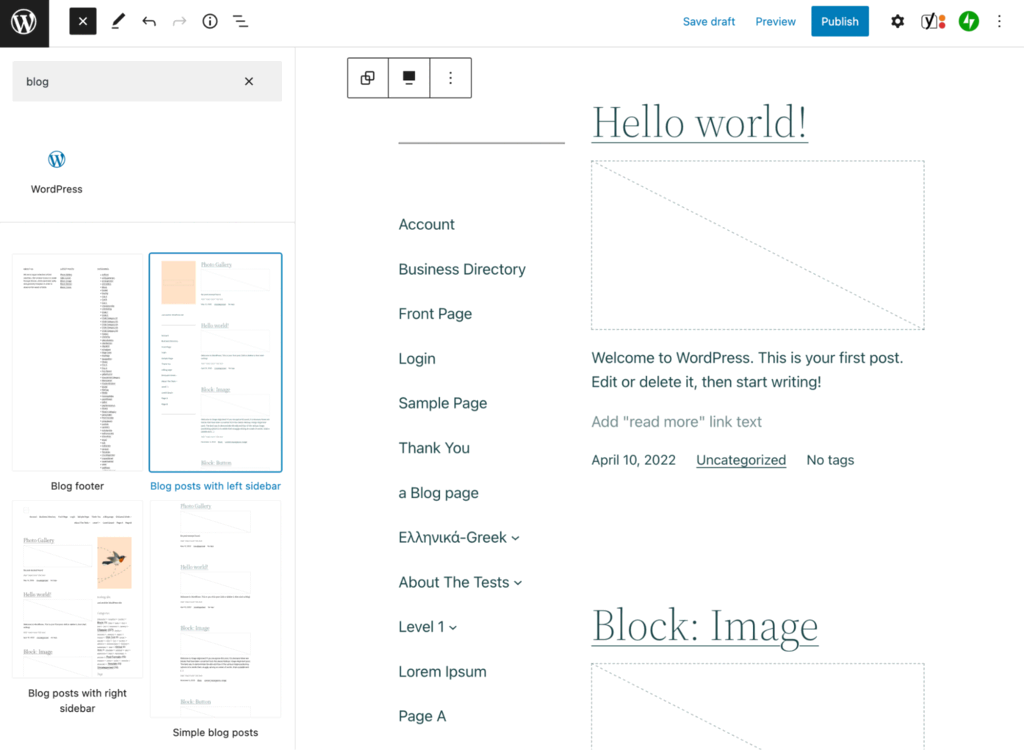Viewport: 1024px width, 750px height.
Task: Select the featured image placeholder under Hello world
Action: point(758,245)
